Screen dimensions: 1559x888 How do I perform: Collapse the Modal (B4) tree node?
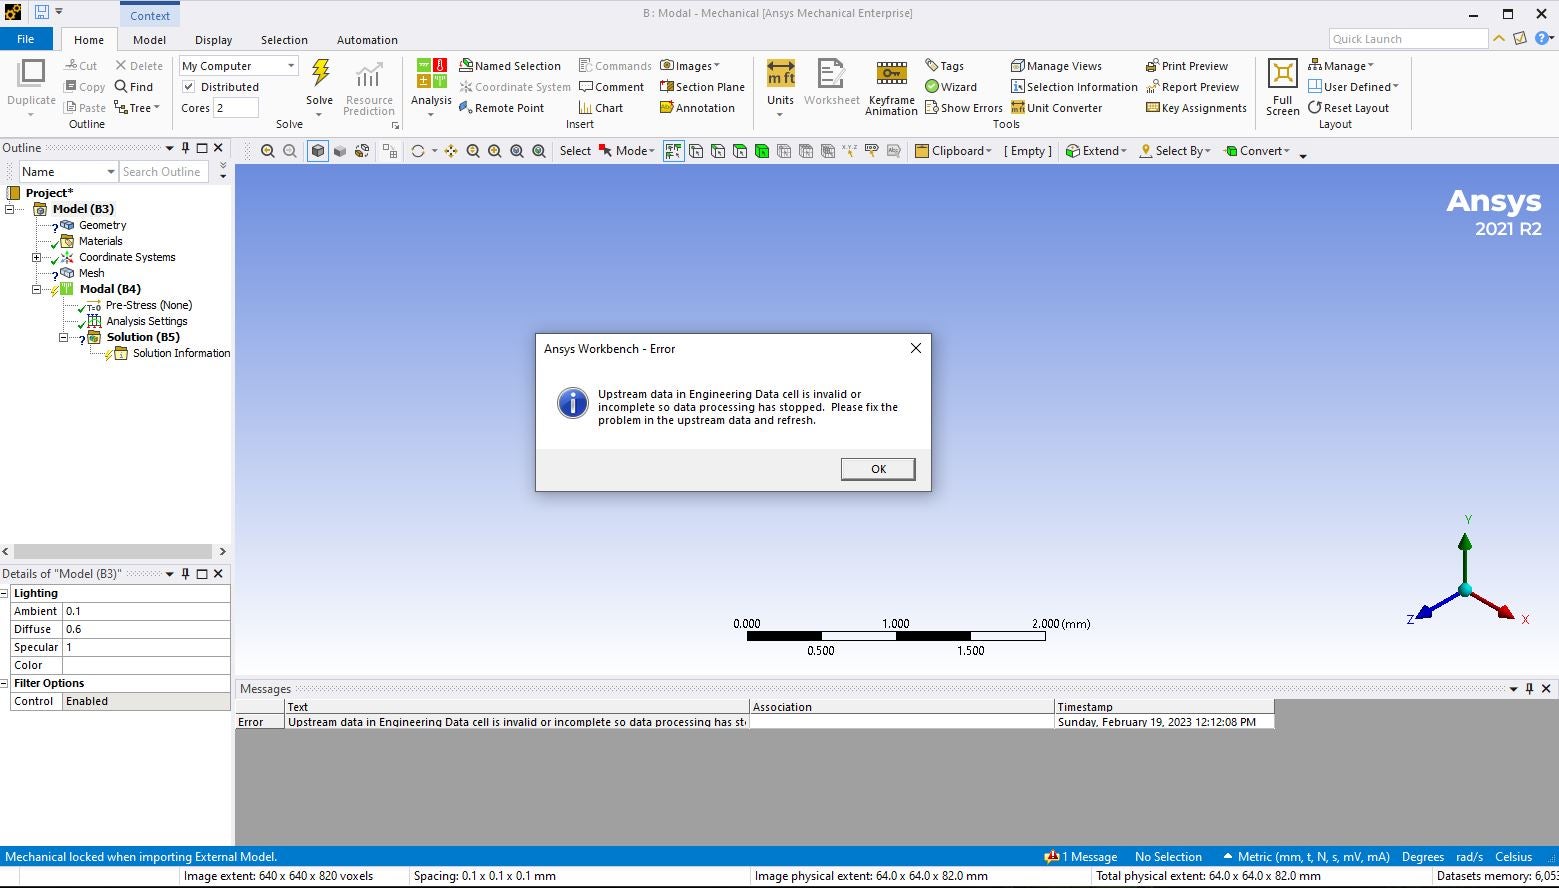click(37, 289)
